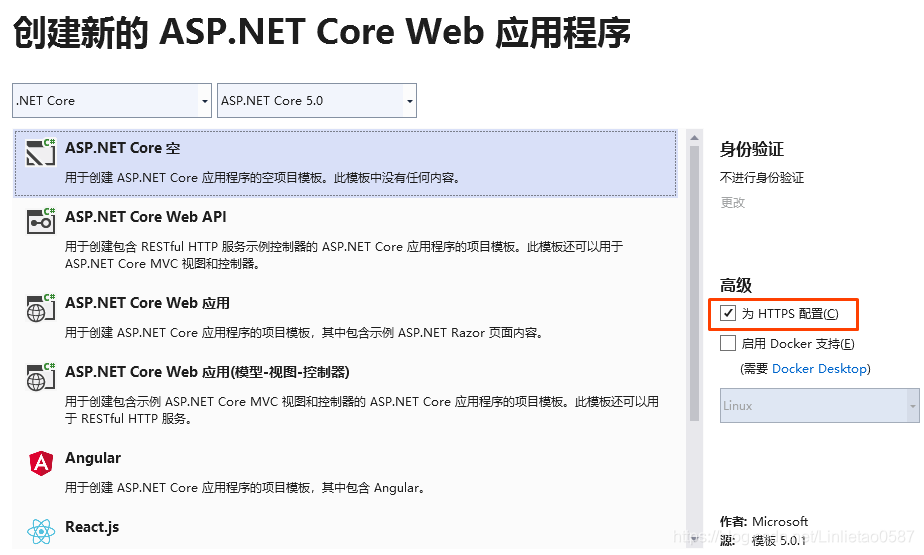Click the 高级 section heading
This screenshot has width=924, height=555.
click(x=735, y=286)
